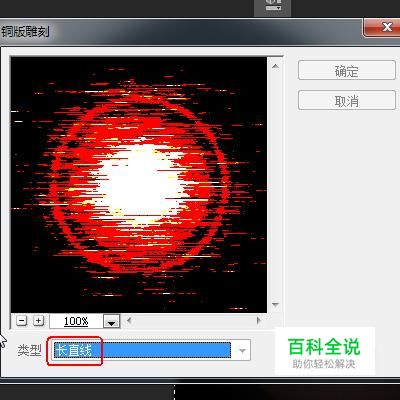The height and width of the screenshot is (400, 400).
Task: Click the 取消 cancel button
Action: click(x=347, y=100)
